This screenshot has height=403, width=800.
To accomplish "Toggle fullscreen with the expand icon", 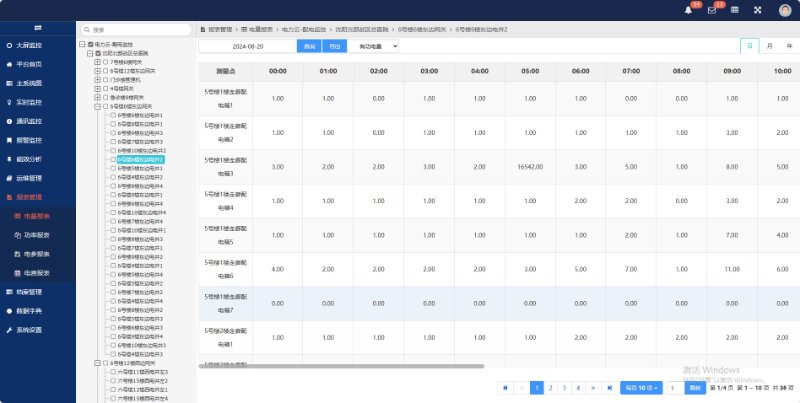I will (x=757, y=10).
